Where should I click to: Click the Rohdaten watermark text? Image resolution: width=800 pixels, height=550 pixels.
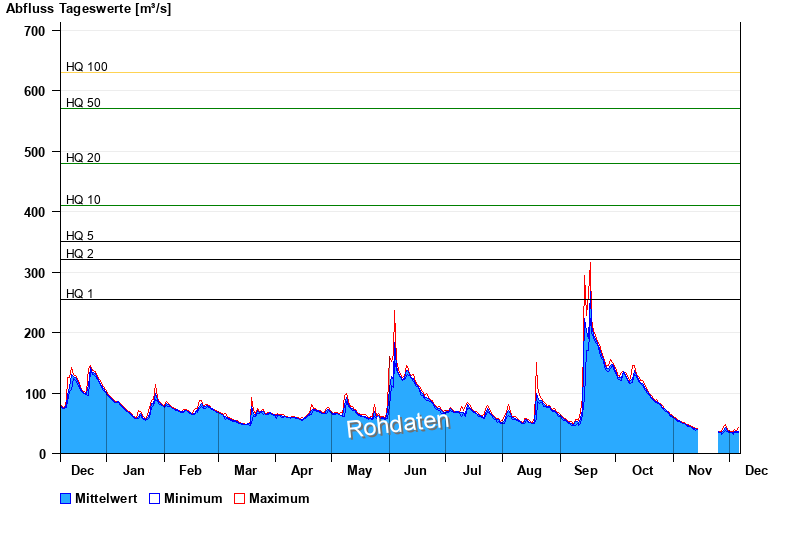point(398,424)
